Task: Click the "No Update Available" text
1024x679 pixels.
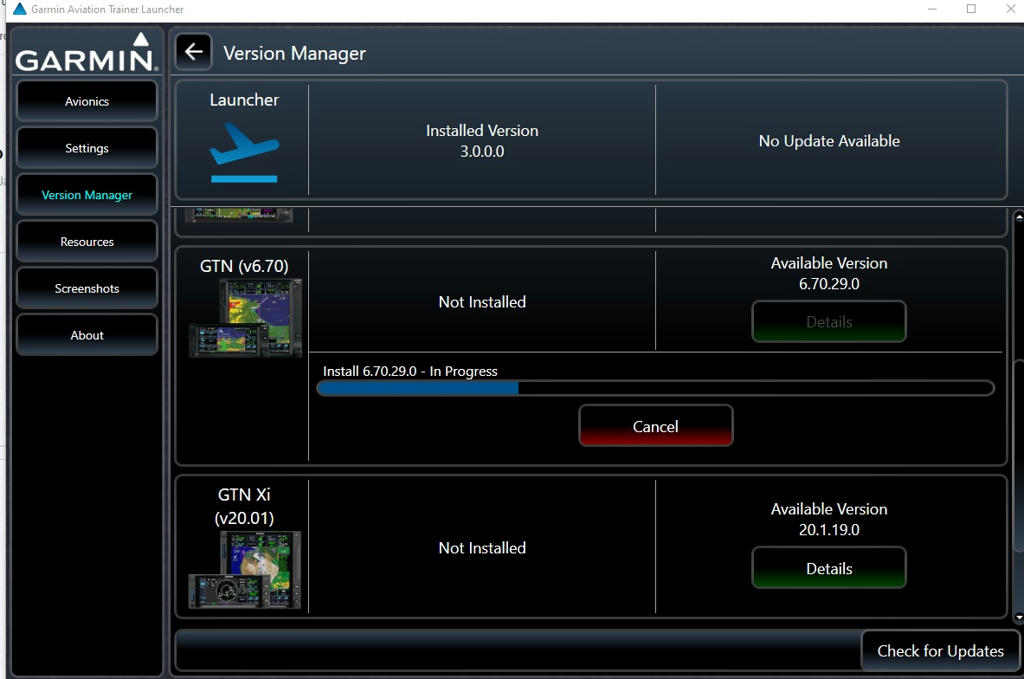Action: (x=829, y=141)
